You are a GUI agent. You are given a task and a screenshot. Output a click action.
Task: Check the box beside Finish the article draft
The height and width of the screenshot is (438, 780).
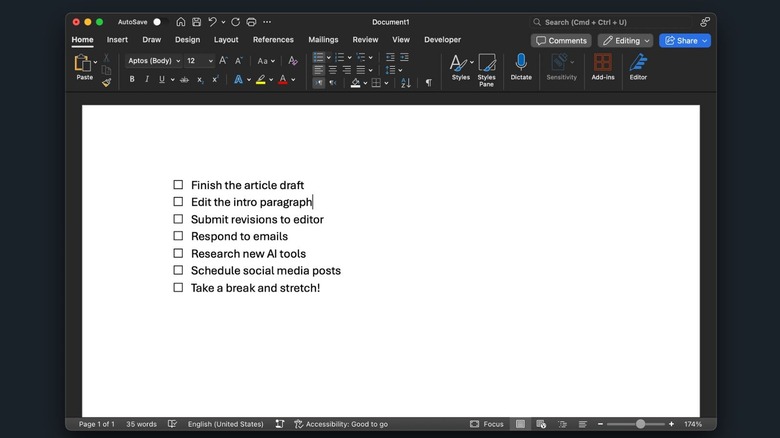pyautogui.click(x=178, y=185)
